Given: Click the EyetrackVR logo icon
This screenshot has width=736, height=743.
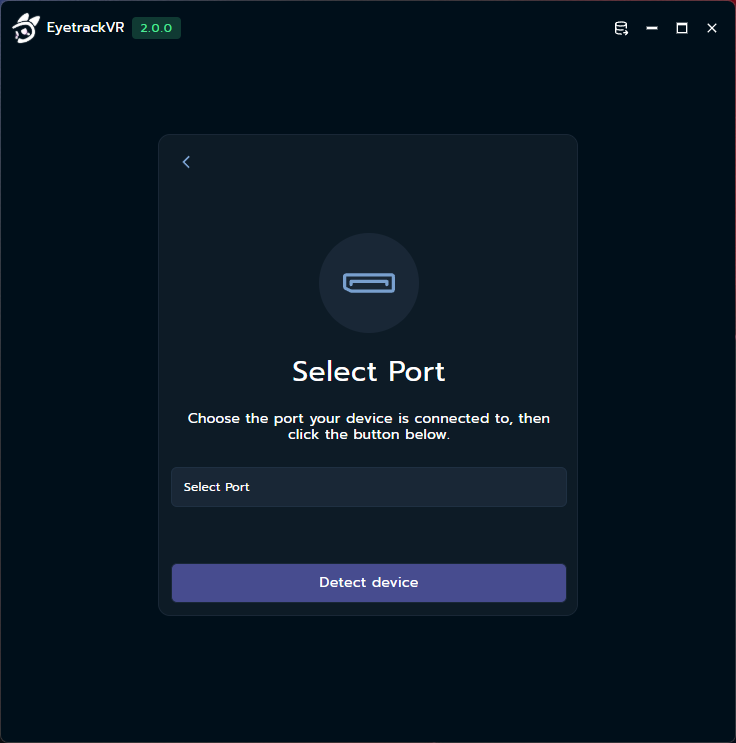Looking at the screenshot, I should (x=25, y=29).
